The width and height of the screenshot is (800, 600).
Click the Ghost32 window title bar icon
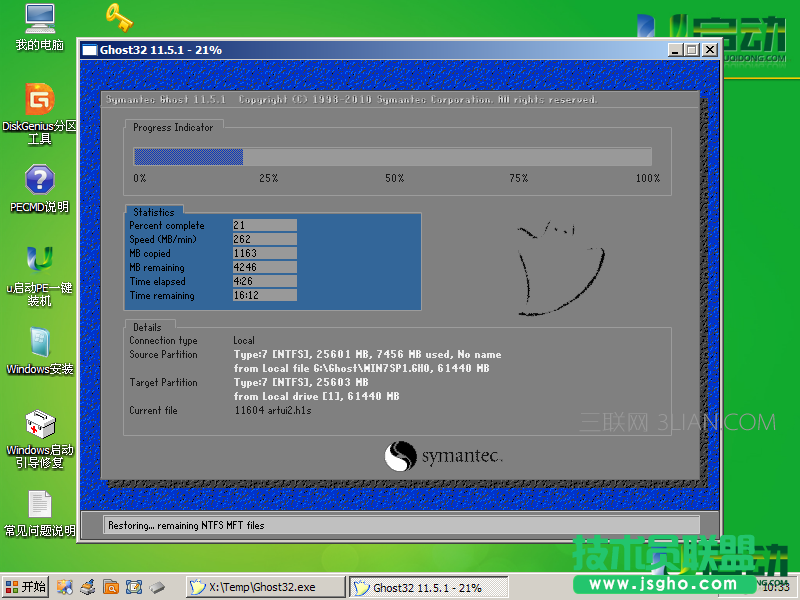coord(90,50)
